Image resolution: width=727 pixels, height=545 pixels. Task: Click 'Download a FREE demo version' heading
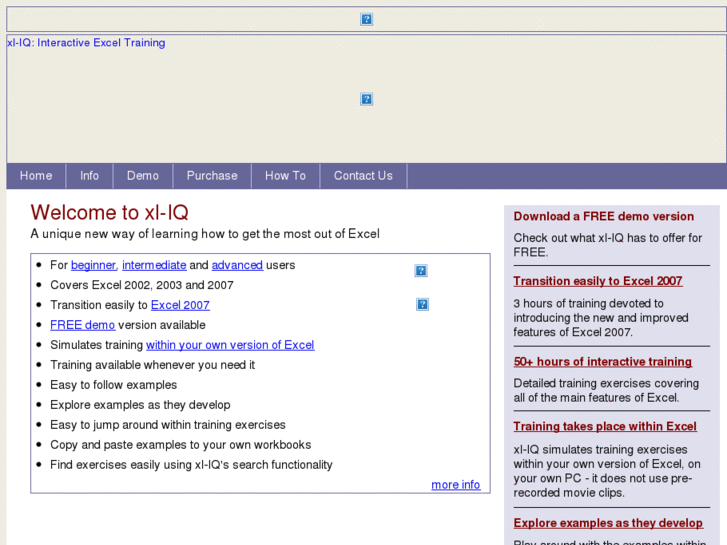pyautogui.click(x=604, y=217)
